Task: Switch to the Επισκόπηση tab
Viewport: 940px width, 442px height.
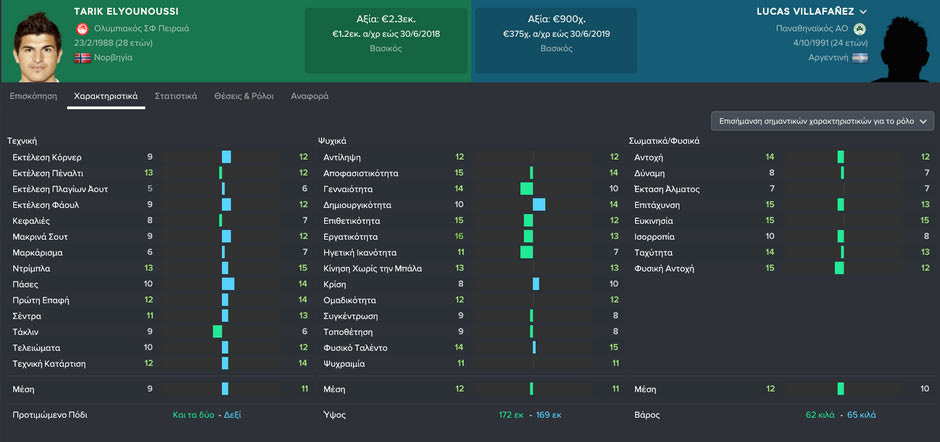Action: (32, 96)
